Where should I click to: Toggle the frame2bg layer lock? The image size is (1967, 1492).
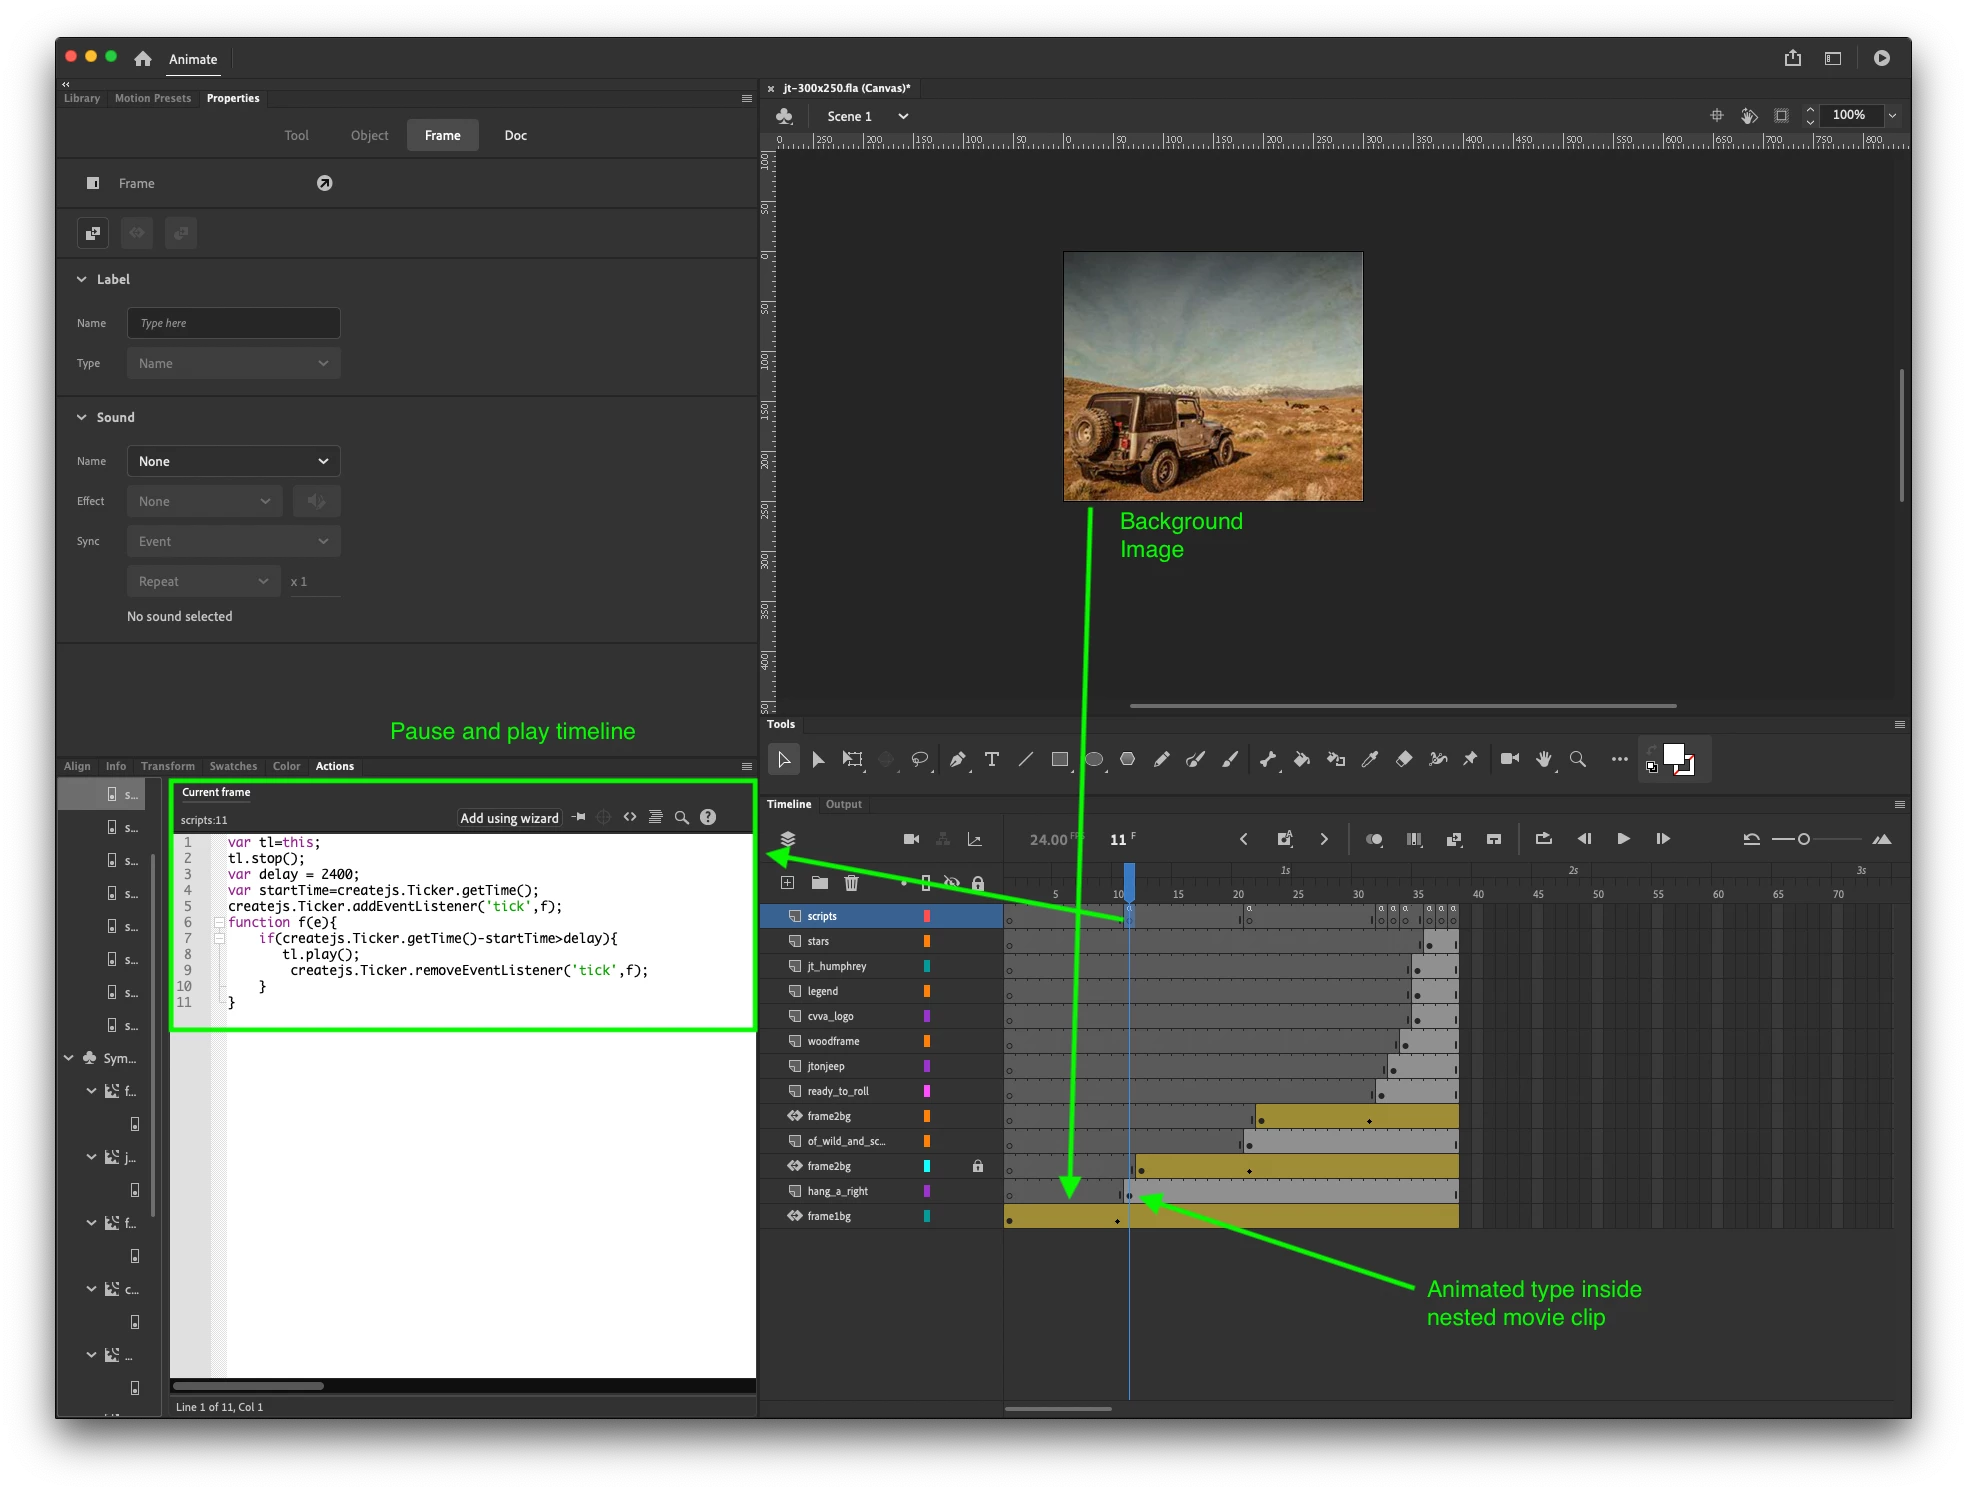(x=978, y=1166)
